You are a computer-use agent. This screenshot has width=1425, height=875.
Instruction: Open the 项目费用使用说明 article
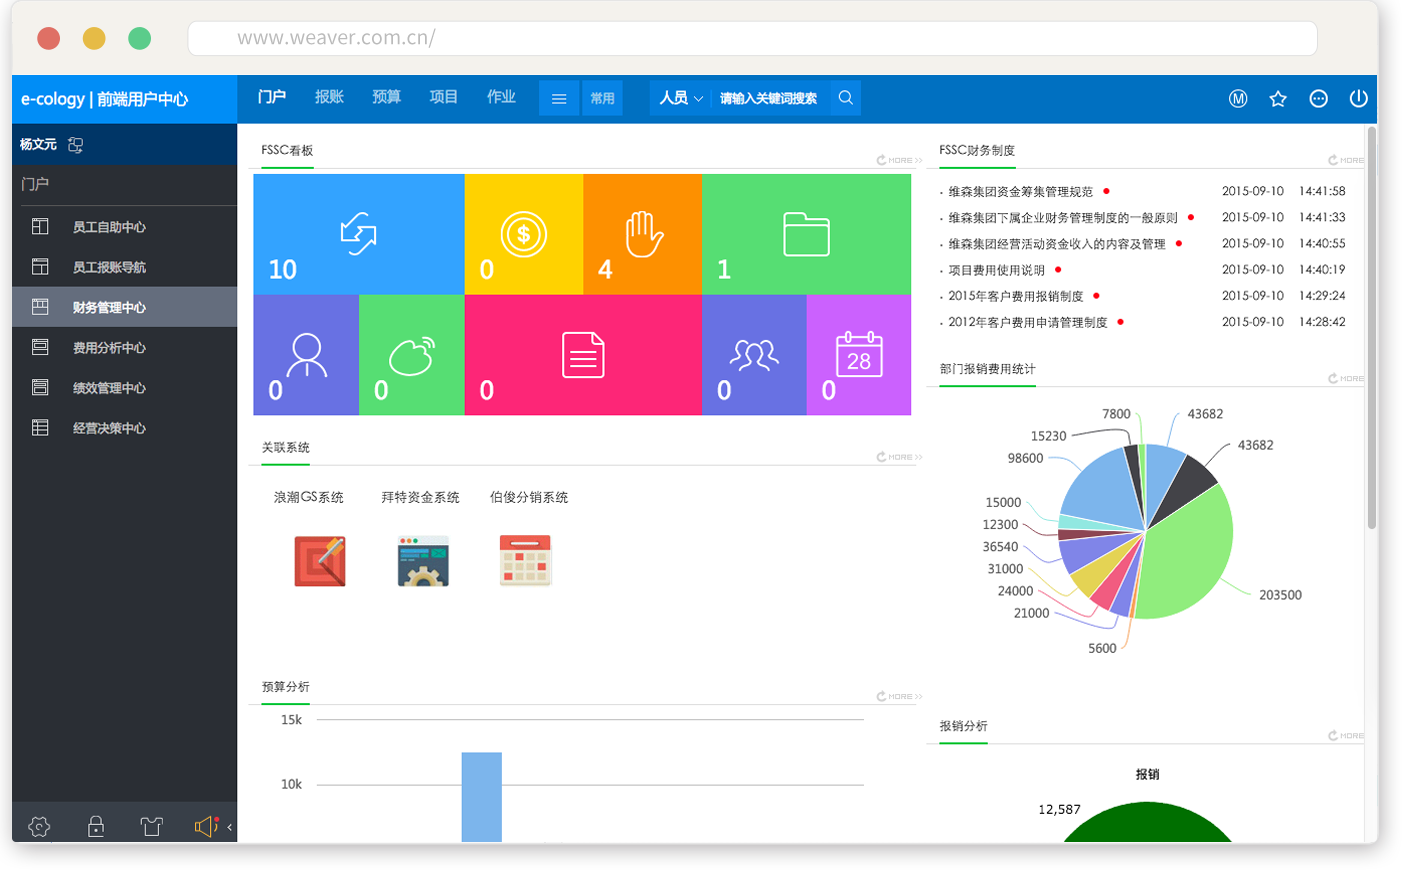click(x=996, y=270)
